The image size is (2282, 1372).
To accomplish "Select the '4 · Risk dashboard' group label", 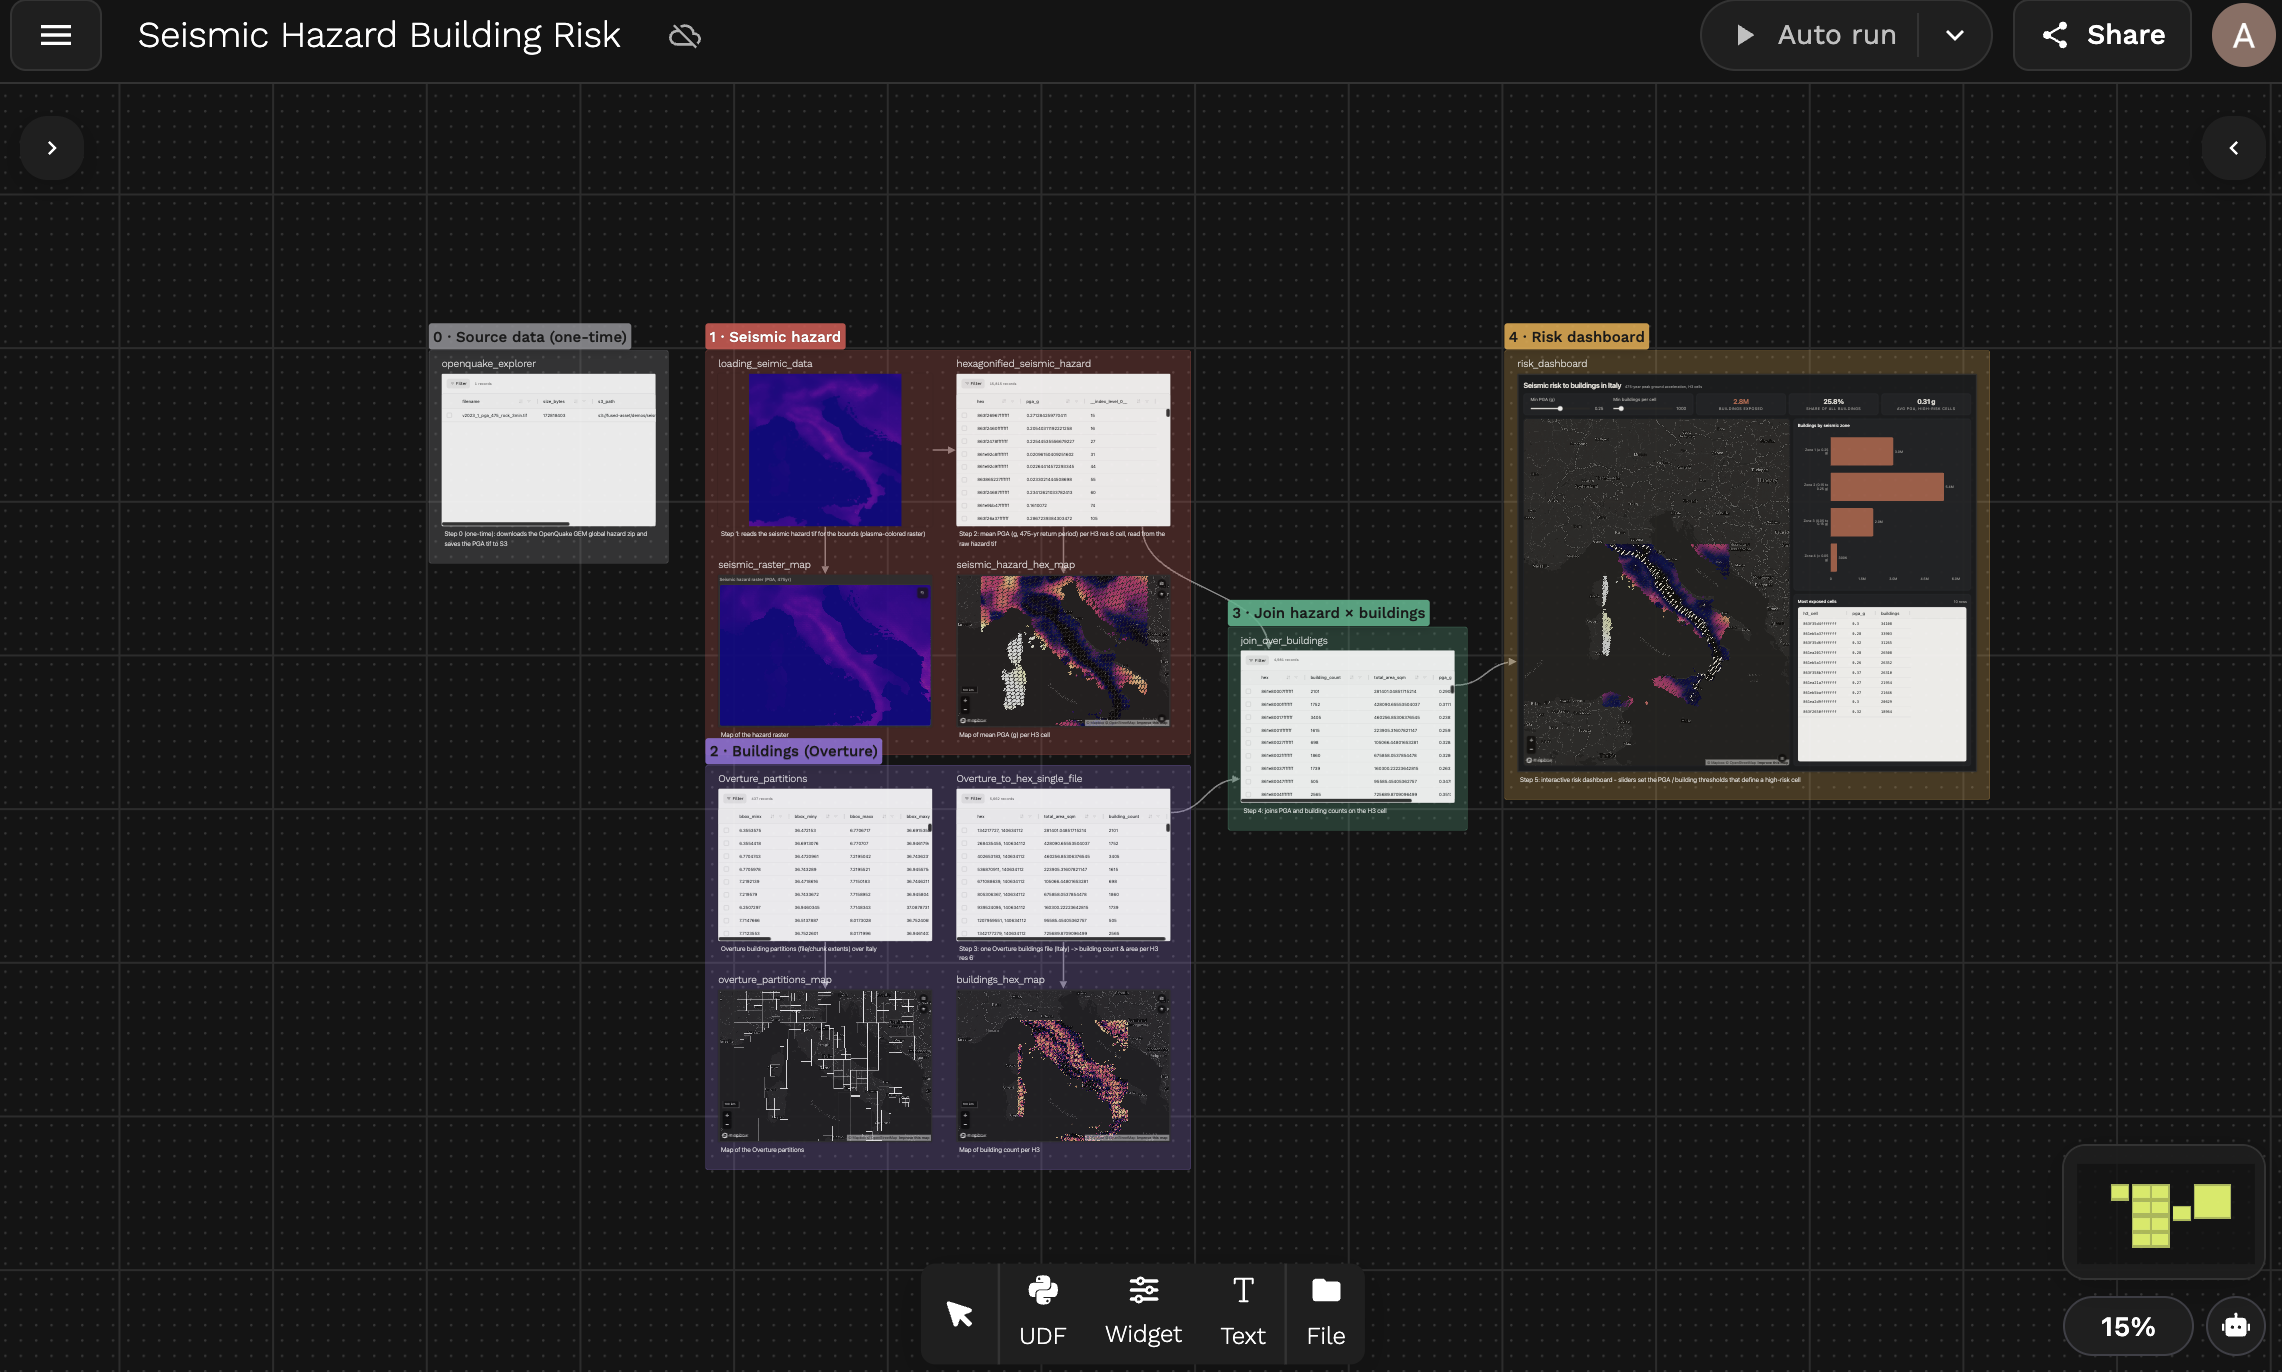I will (1576, 337).
